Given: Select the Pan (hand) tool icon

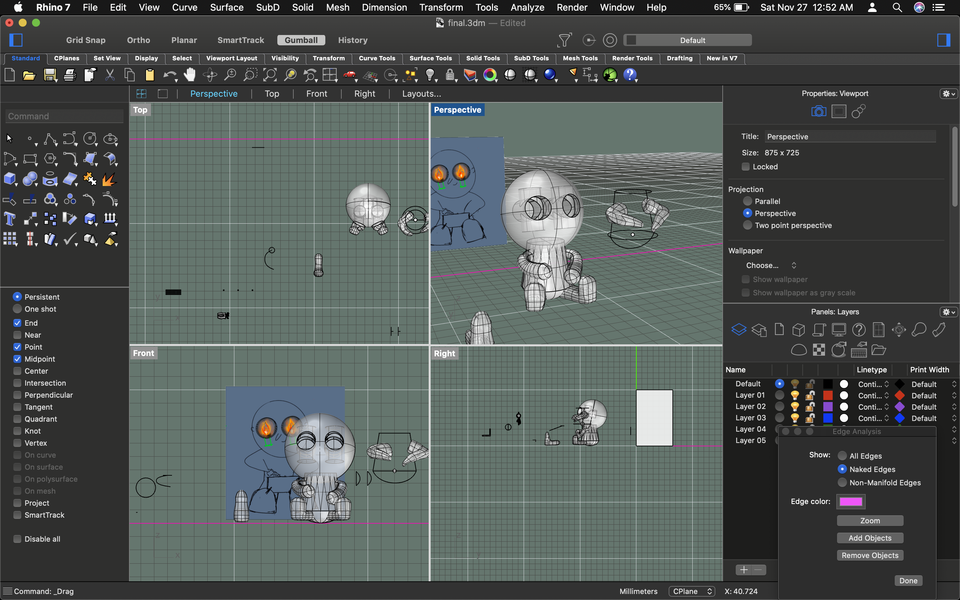Looking at the screenshot, I should [190, 75].
